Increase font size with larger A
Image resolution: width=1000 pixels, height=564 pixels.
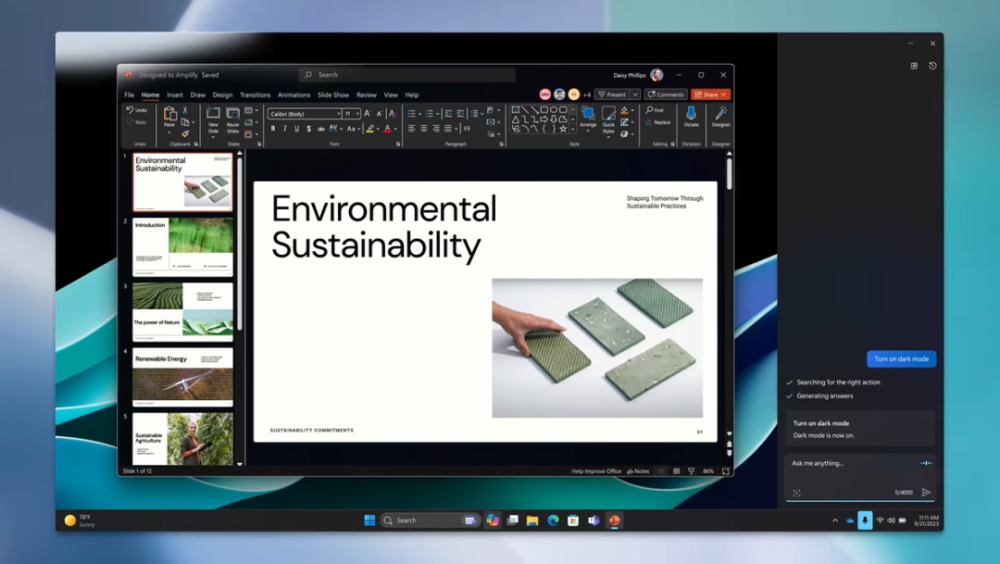(367, 114)
